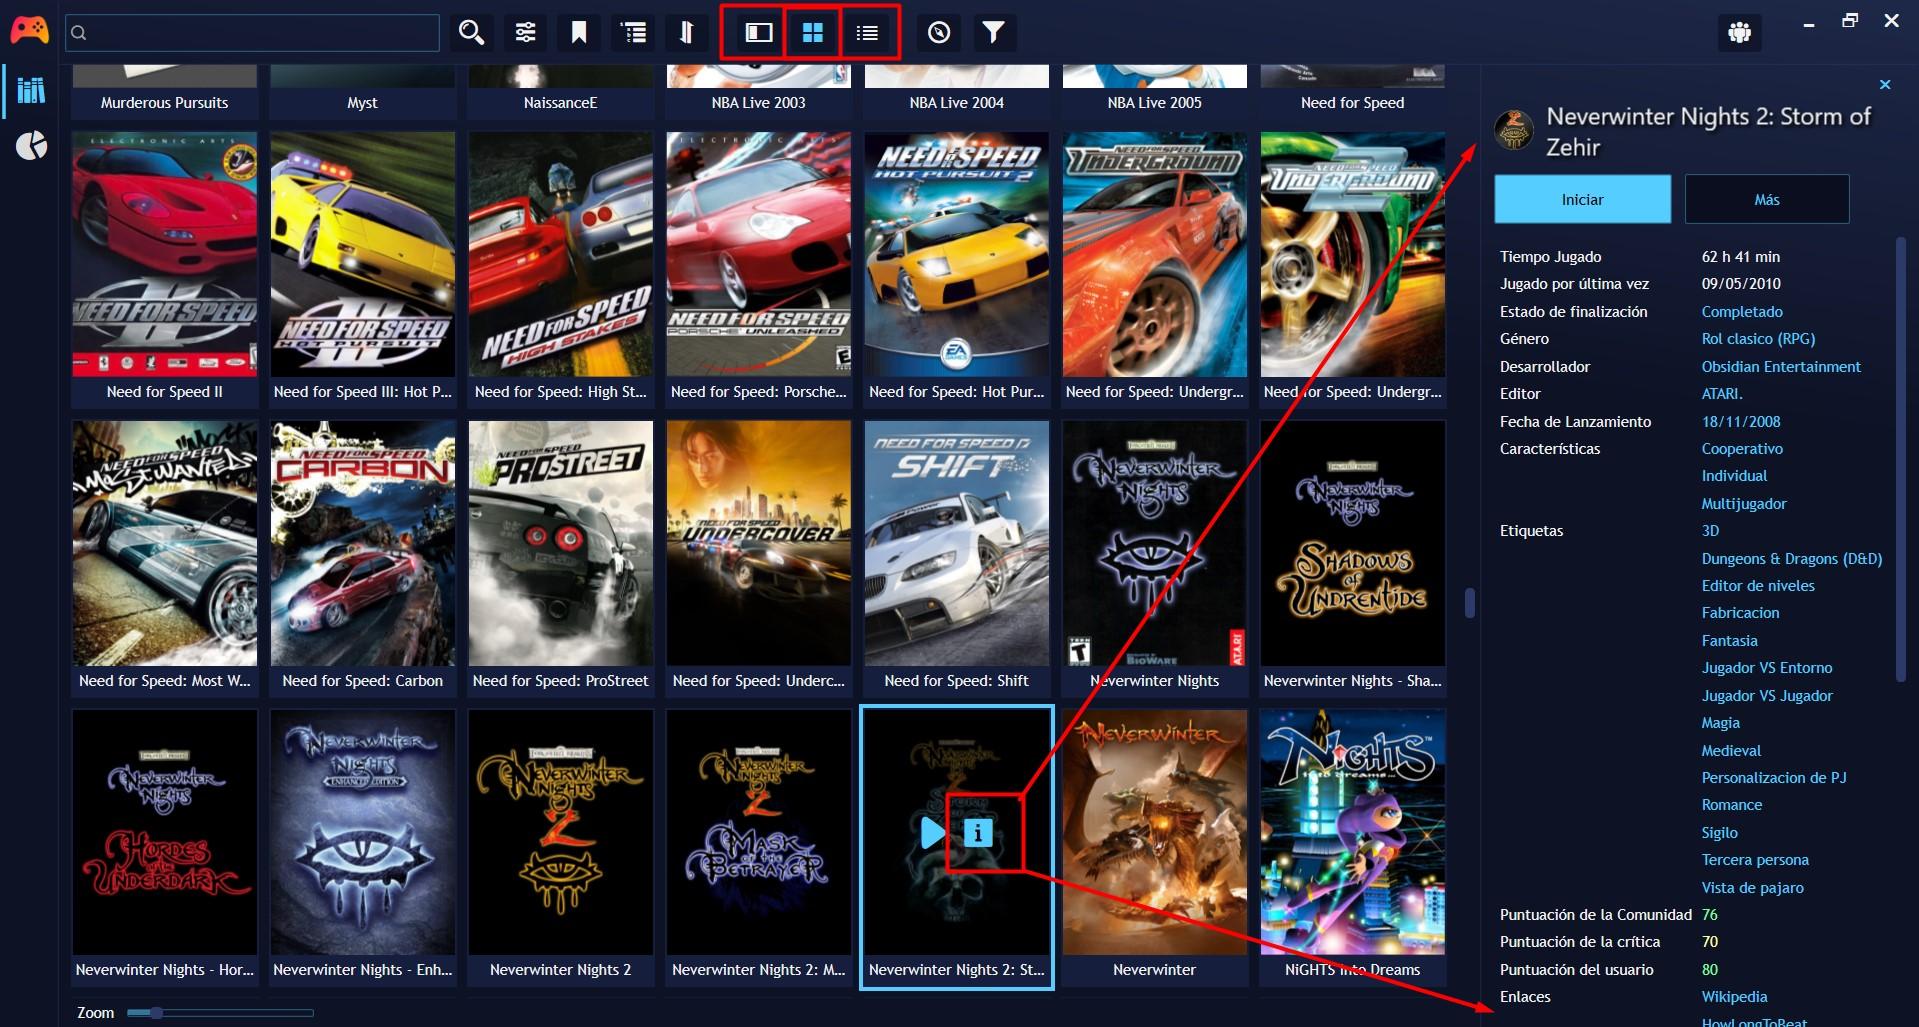
Task: Click the details panel scrollbar
Action: coord(1901,460)
